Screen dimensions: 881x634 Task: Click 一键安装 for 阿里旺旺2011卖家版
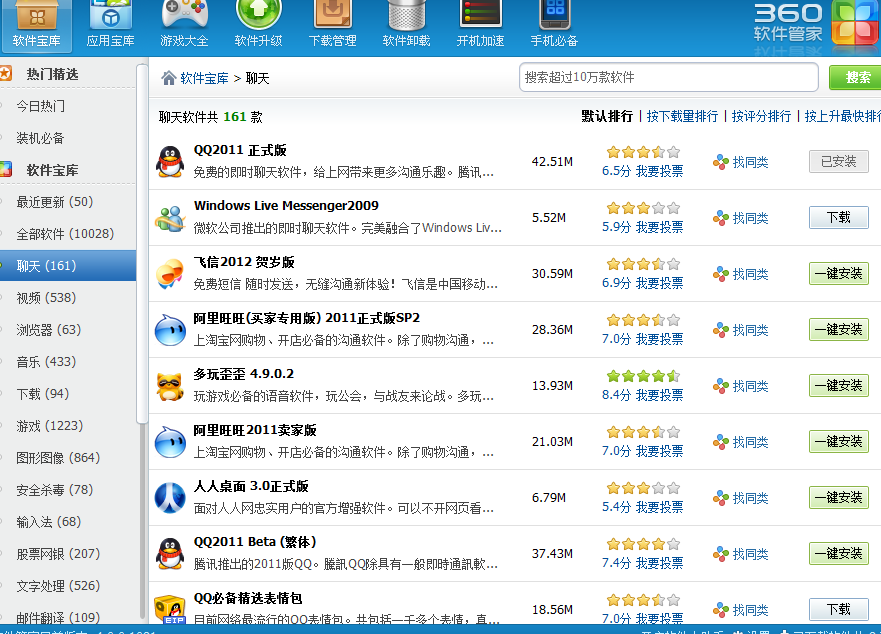click(x=839, y=441)
